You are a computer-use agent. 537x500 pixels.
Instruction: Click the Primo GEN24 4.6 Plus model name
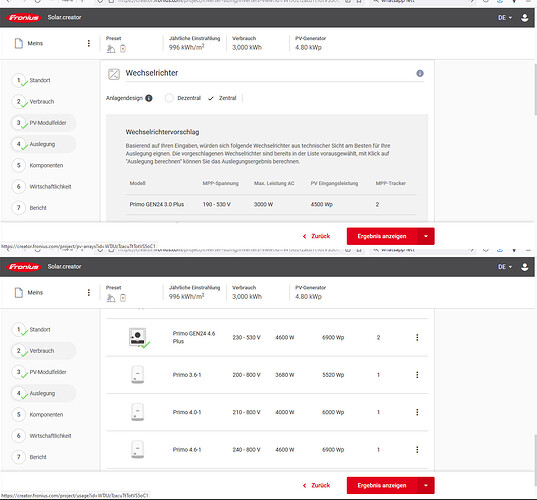tap(194, 337)
